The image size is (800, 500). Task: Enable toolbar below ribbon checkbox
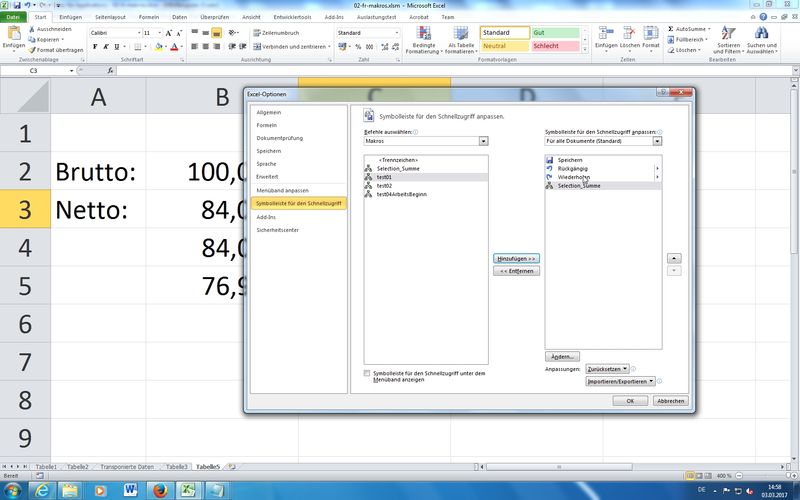368,374
